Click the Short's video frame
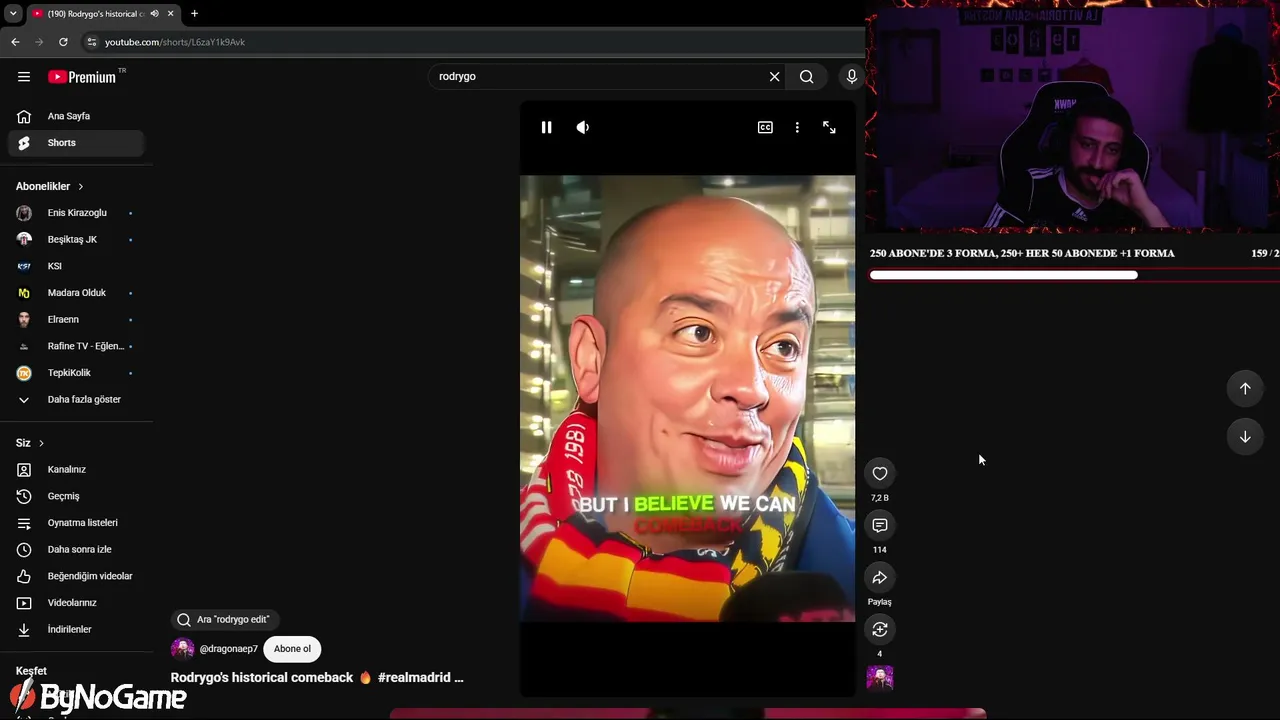This screenshot has width=1280, height=720. pos(687,398)
